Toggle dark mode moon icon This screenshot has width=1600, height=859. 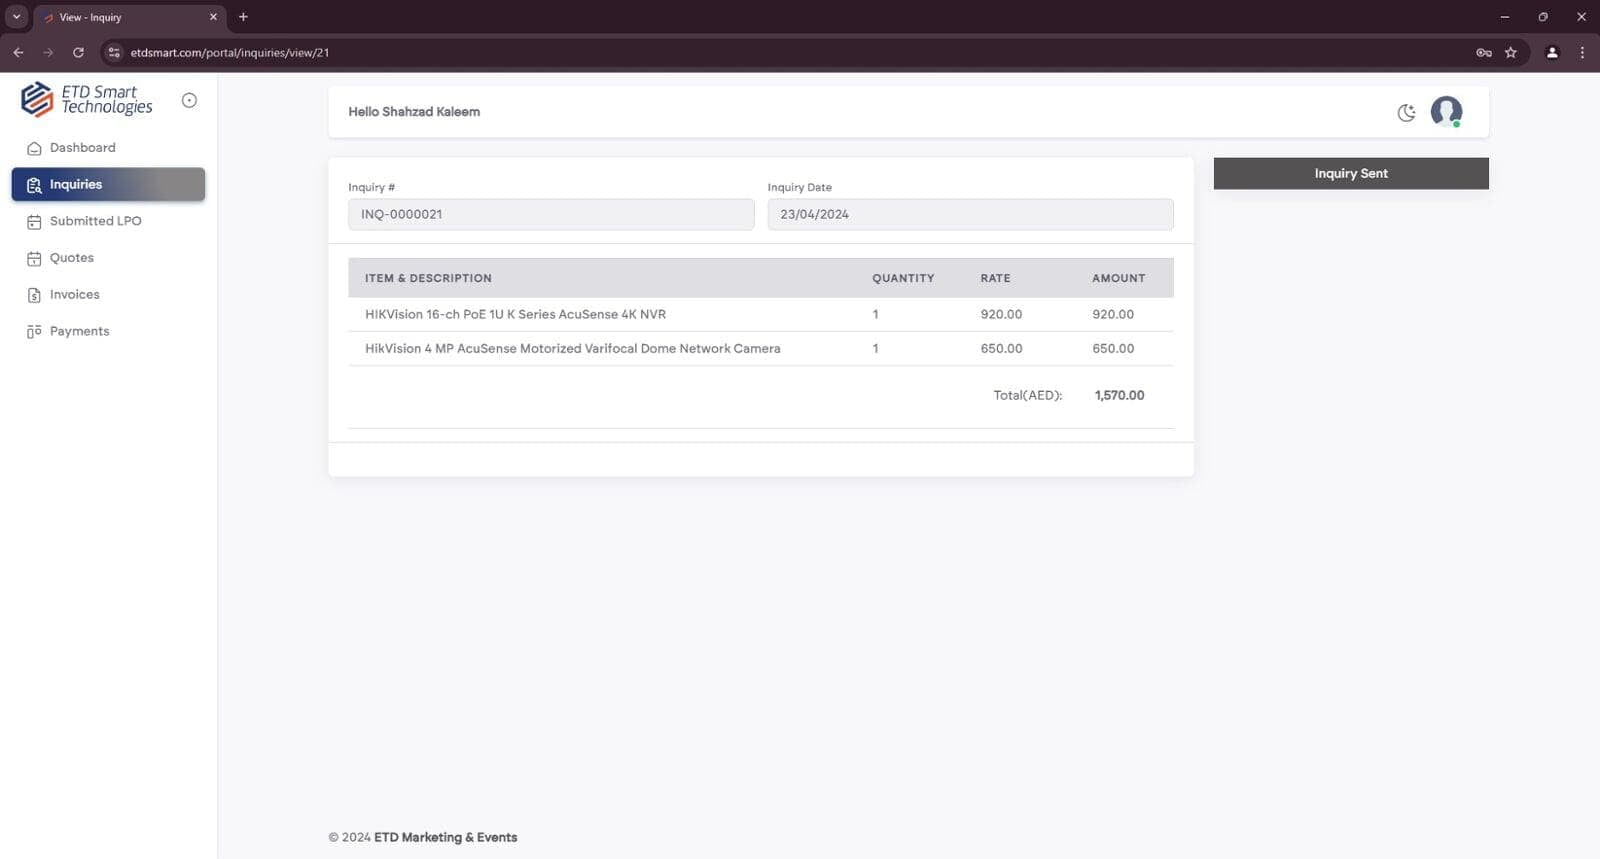[x=1406, y=112]
